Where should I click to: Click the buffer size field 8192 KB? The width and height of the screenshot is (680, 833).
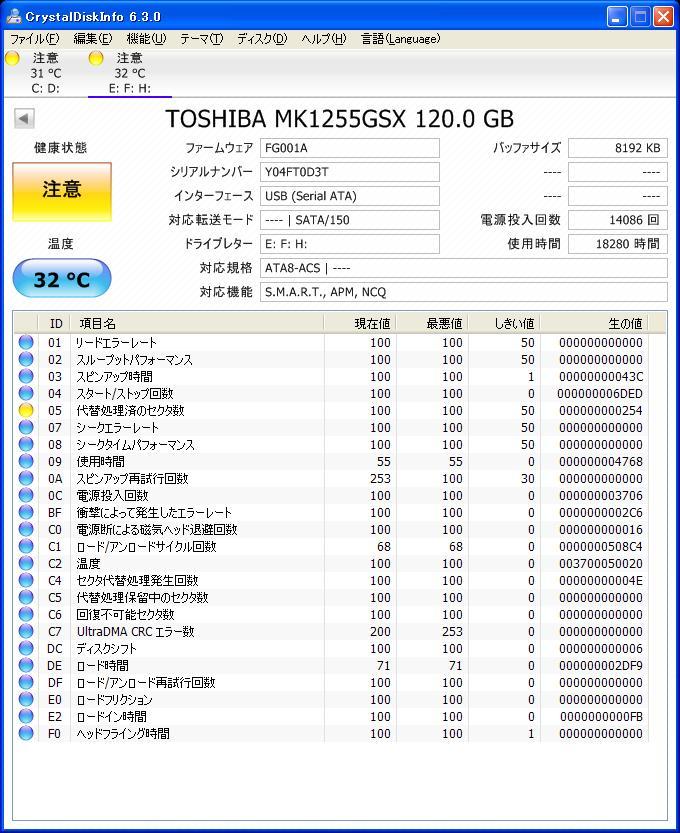point(618,148)
